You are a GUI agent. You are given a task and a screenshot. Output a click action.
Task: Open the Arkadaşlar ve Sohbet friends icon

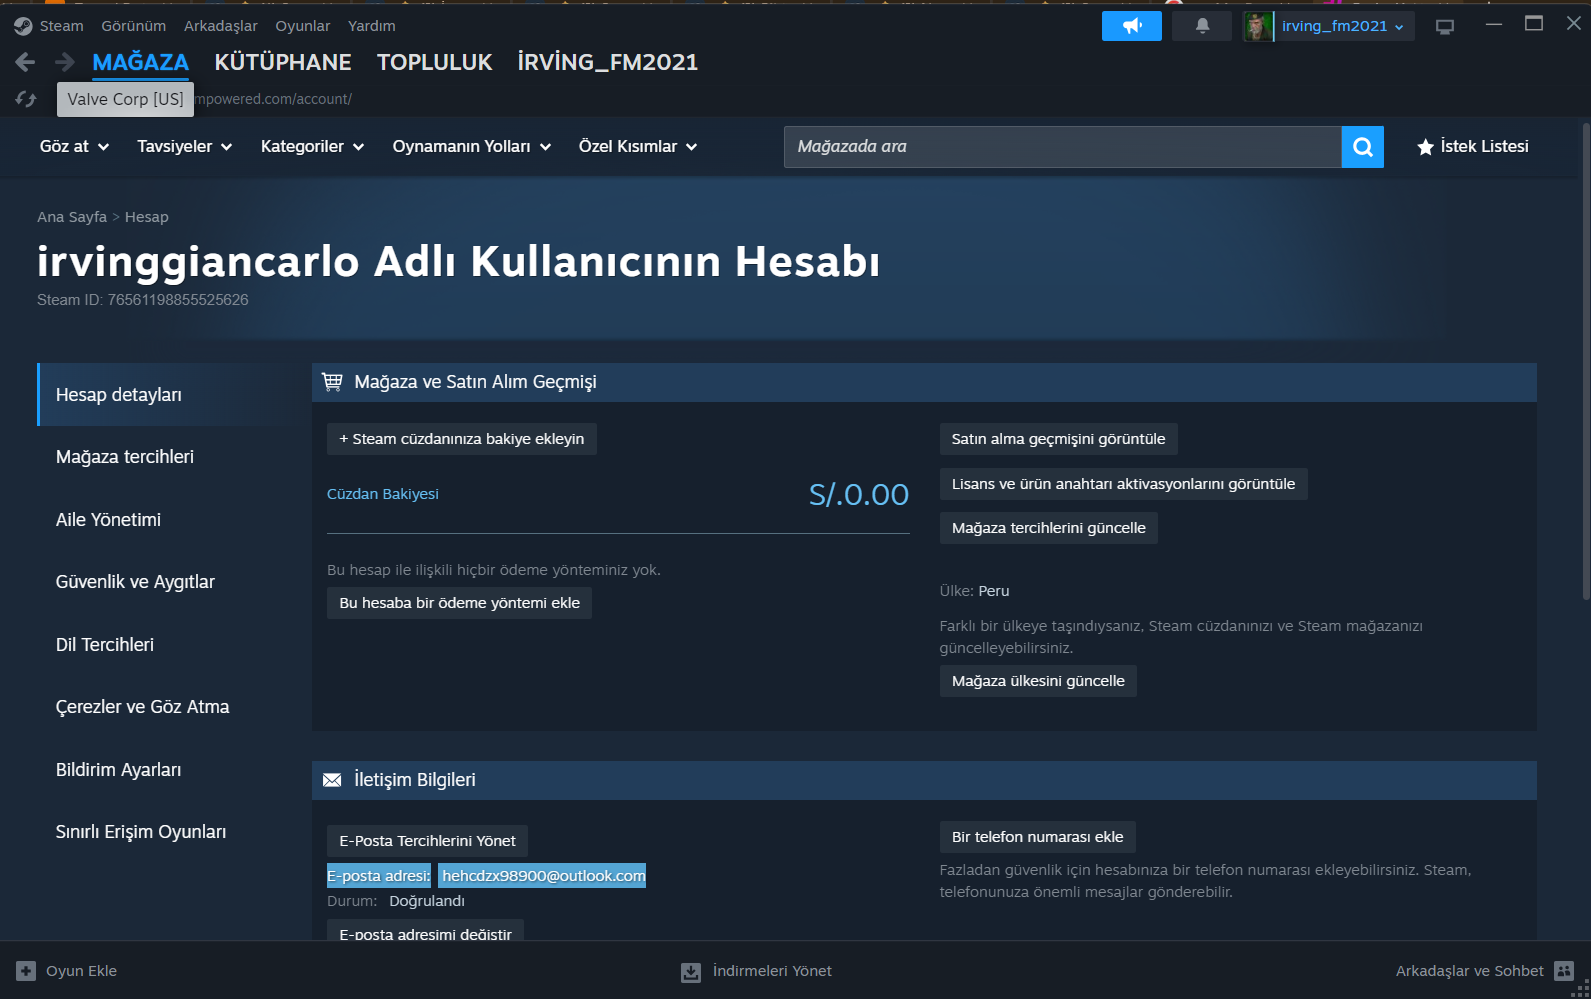click(x=1565, y=971)
